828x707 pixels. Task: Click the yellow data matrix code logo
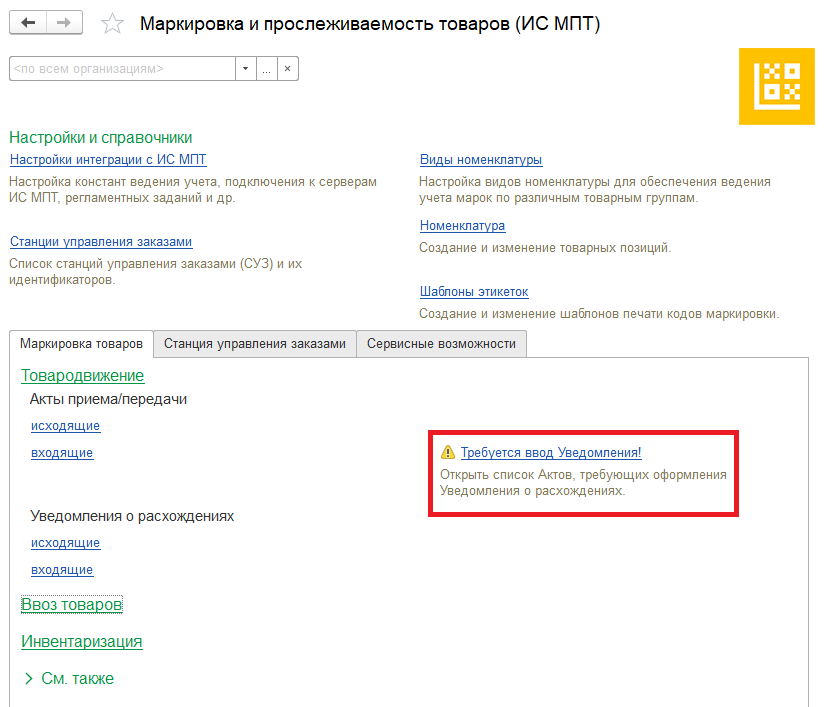pos(777,87)
